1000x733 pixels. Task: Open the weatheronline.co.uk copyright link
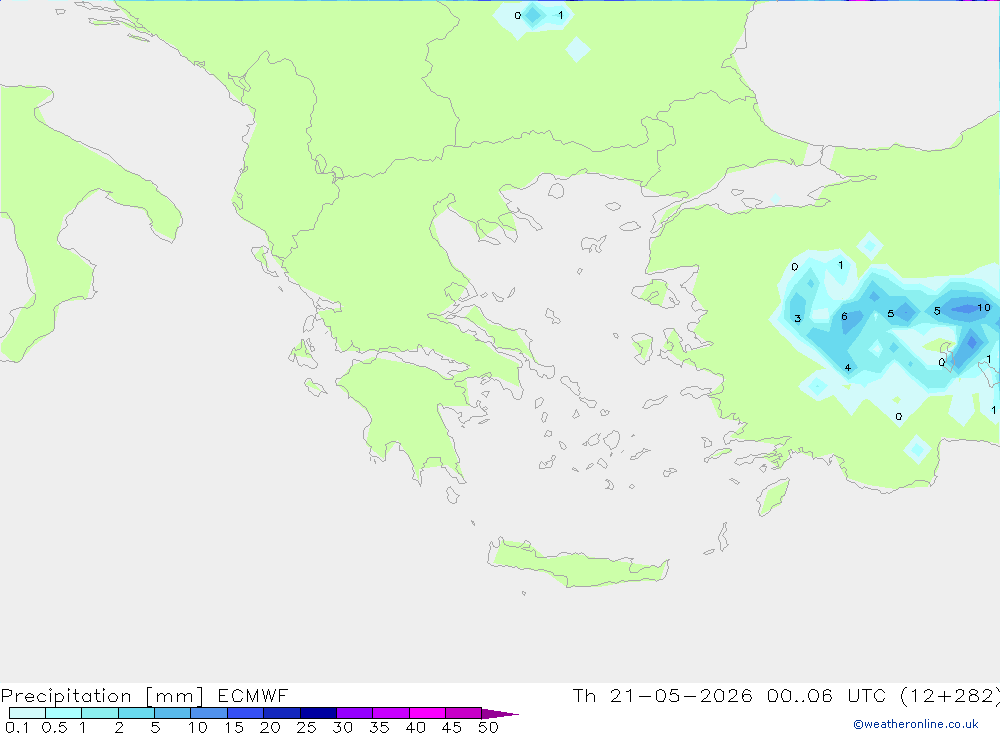click(x=916, y=724)
